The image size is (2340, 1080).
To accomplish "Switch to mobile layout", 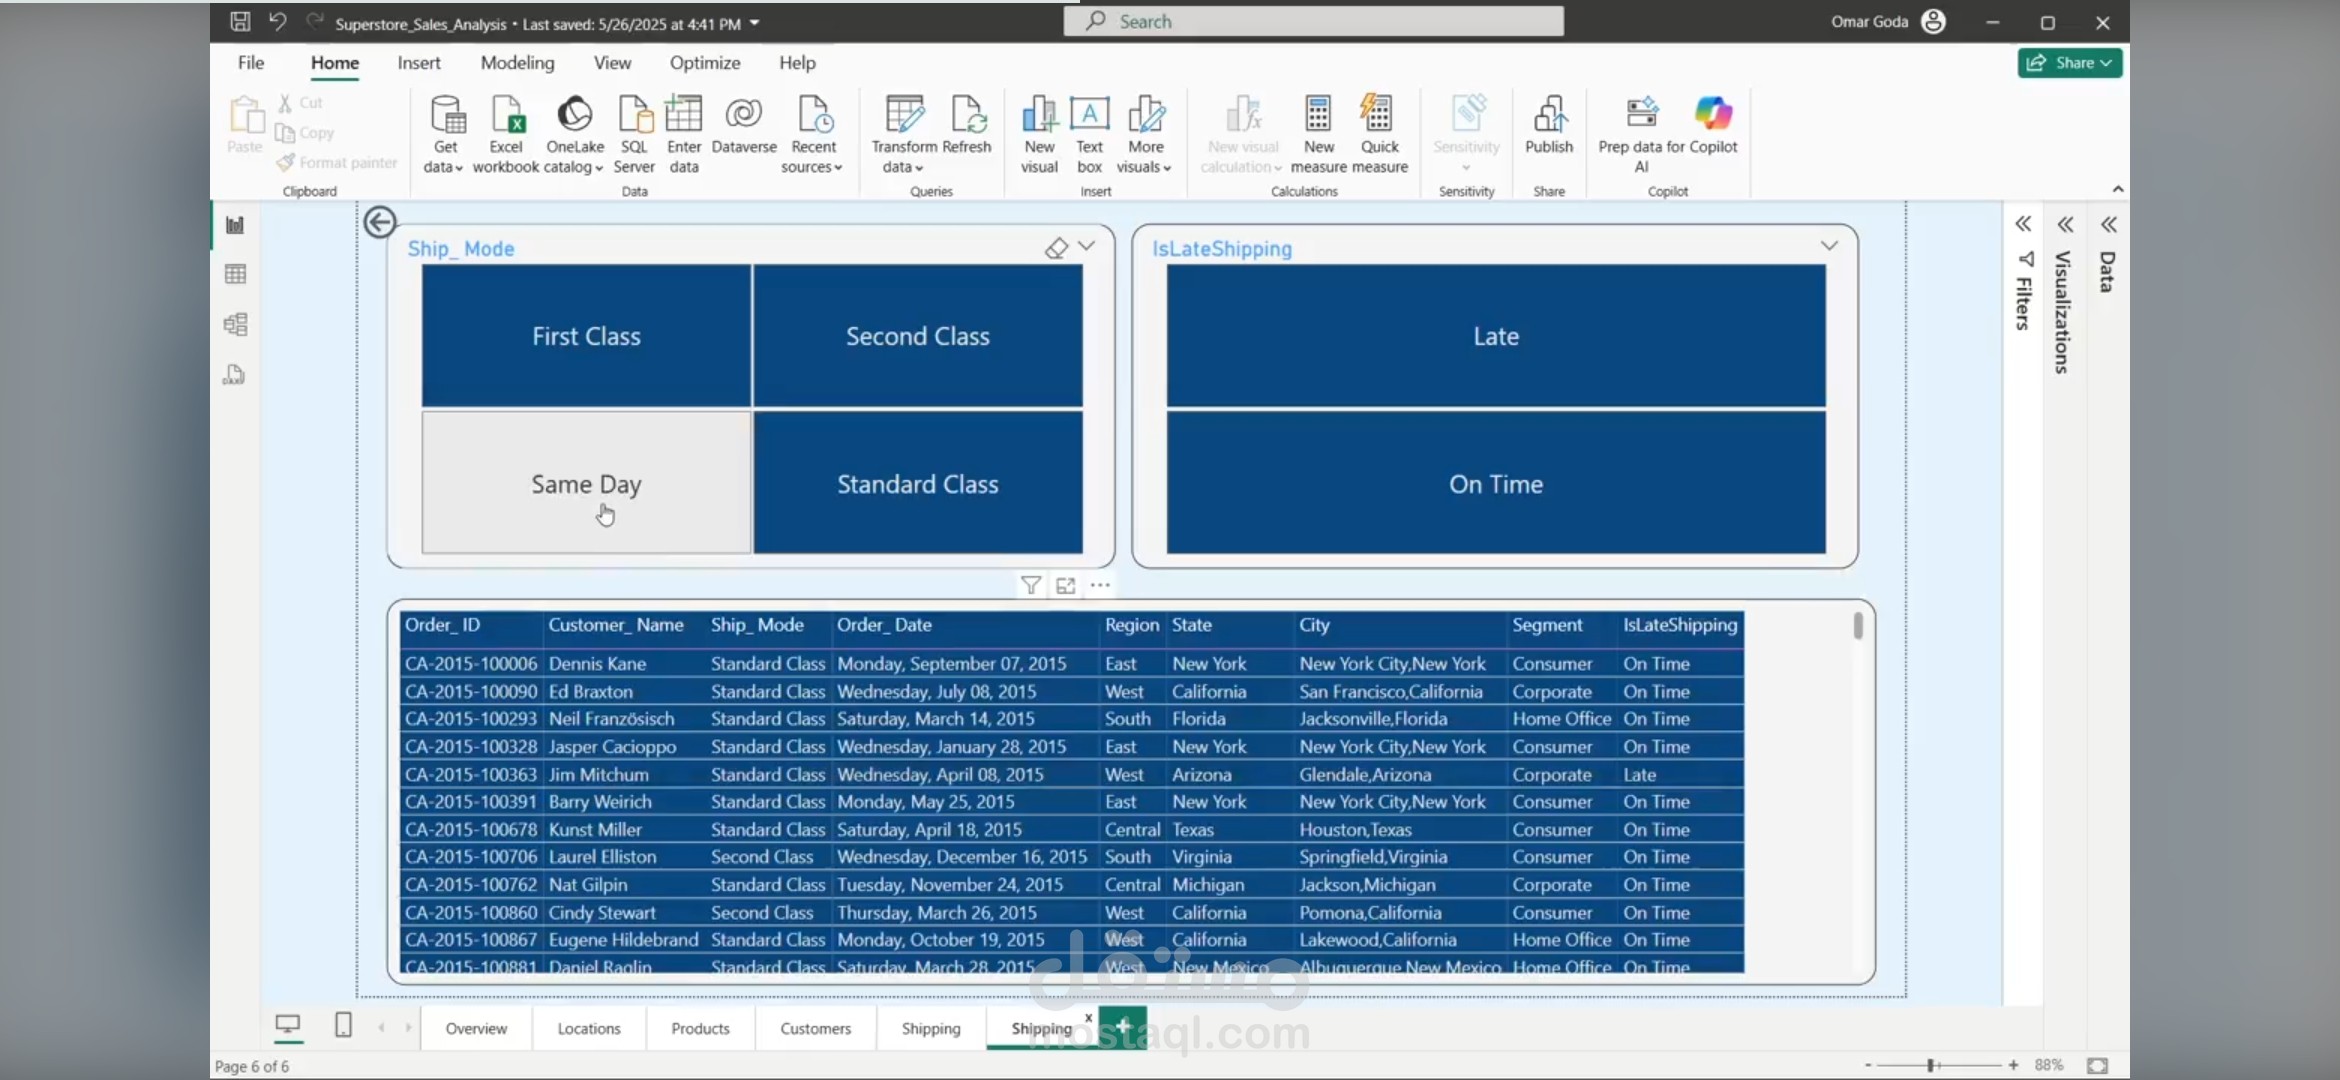I will point(343,1025).
